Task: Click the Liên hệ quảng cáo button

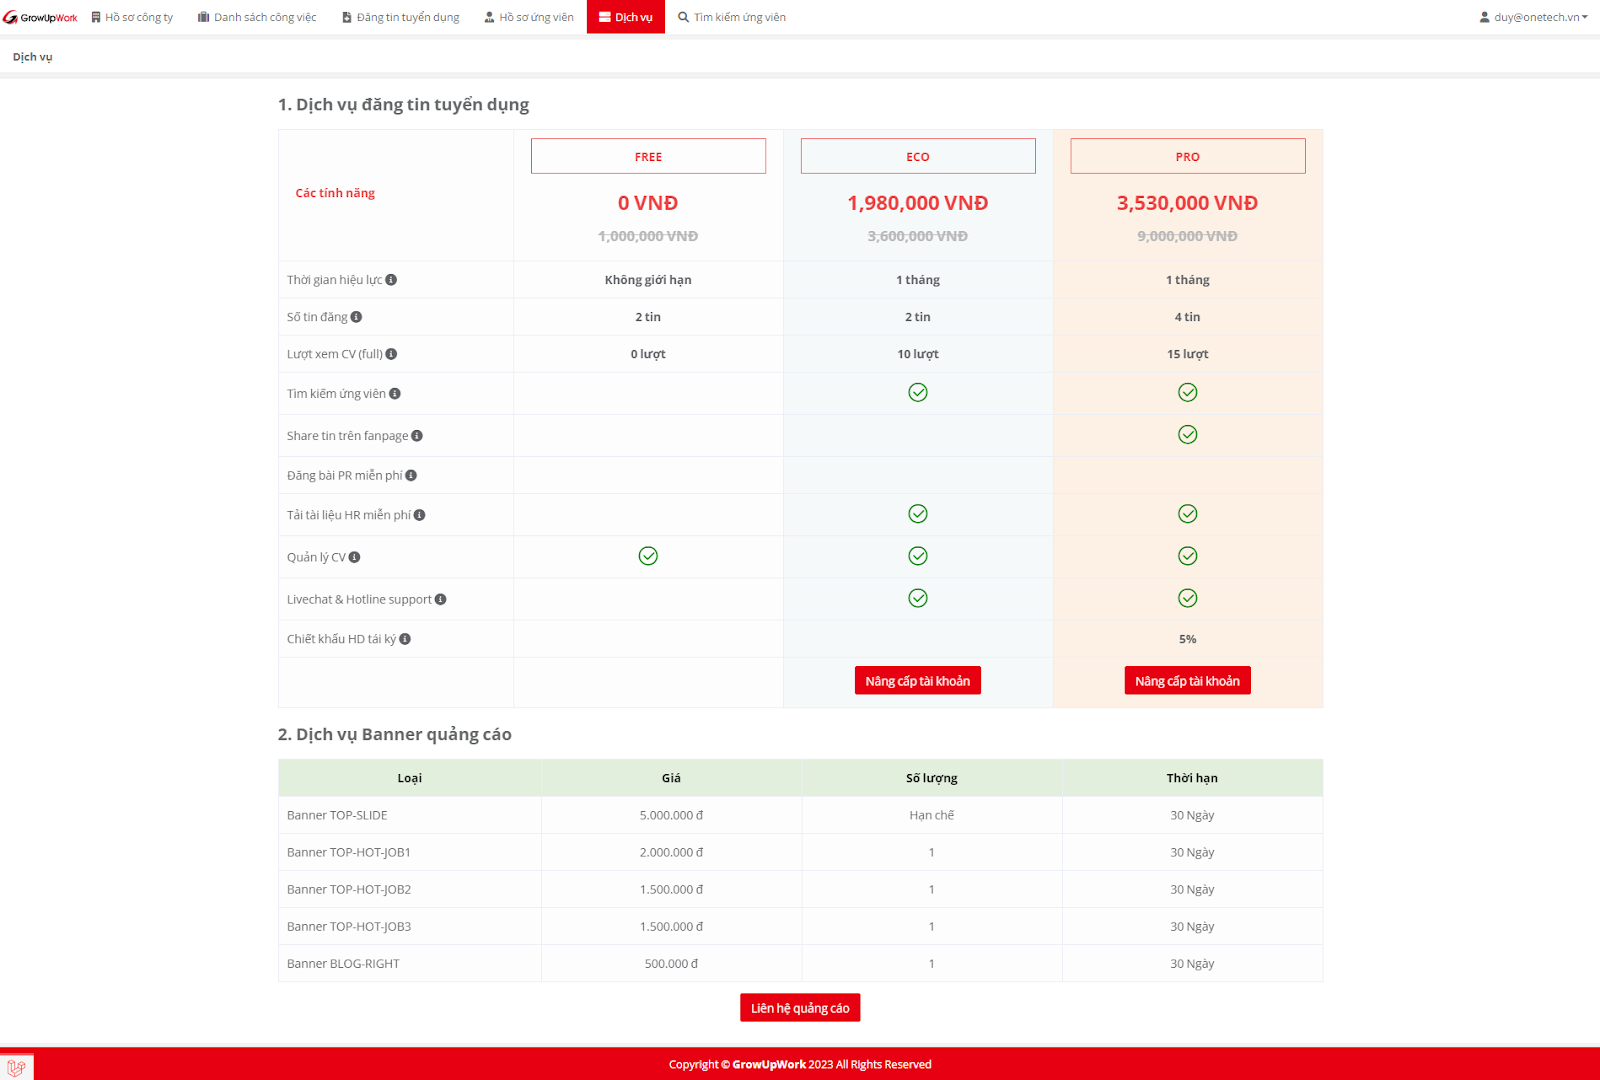Action: pos(800,1008)
